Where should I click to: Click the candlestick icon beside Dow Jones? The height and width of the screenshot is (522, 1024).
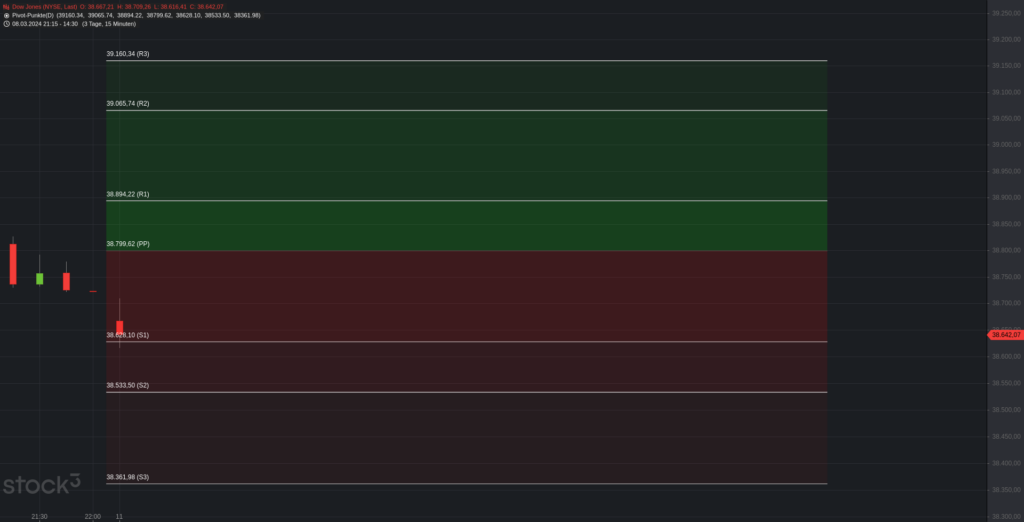click(x=6, y=7)
